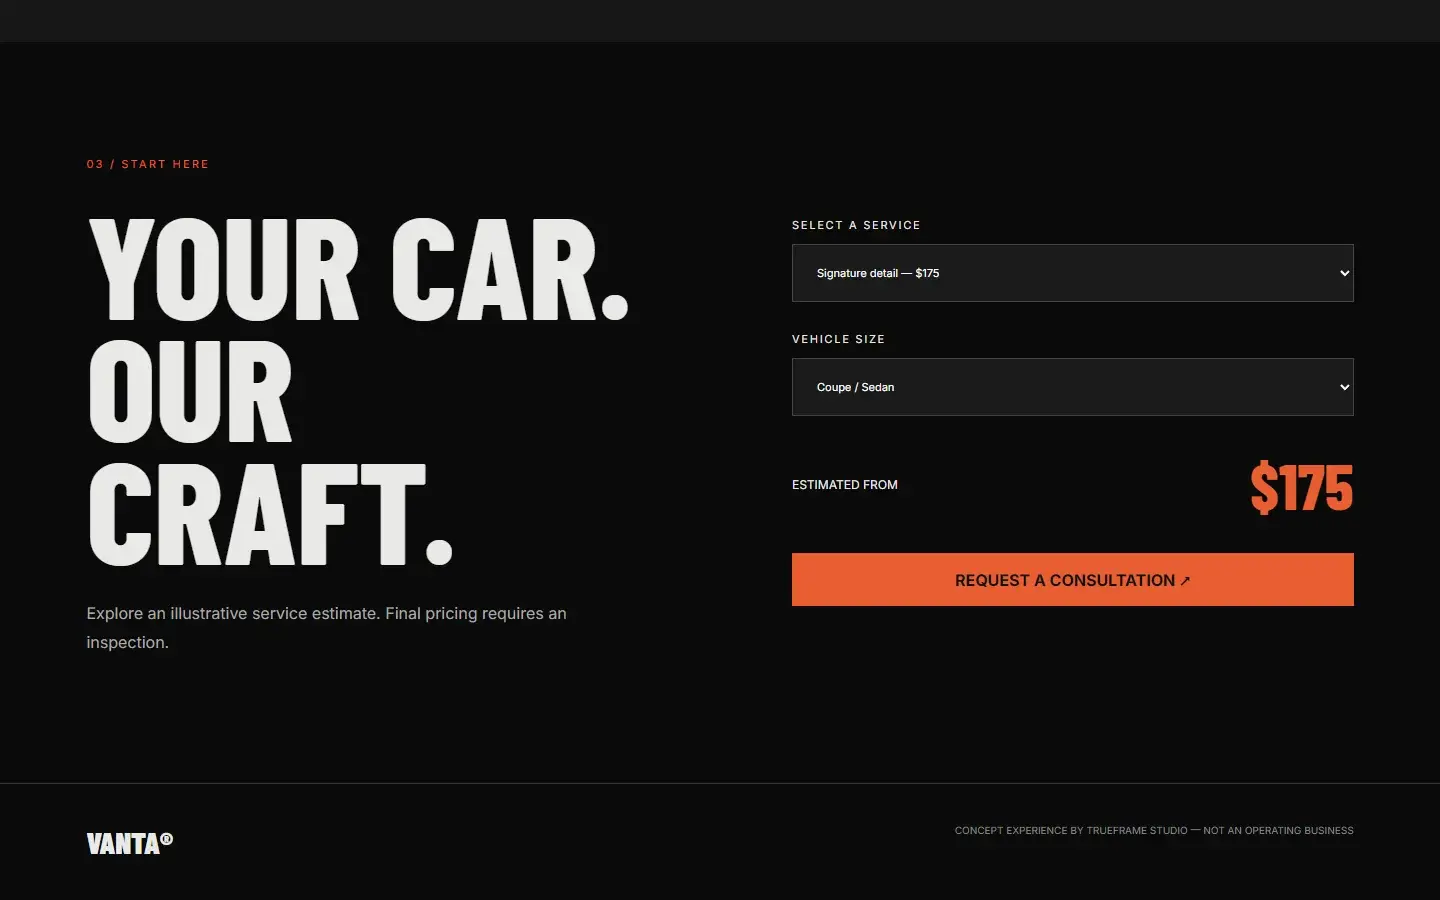Screen dimensions: 1440x900
Task: Click the $175 estimated price
Action: pos(1301,488)
